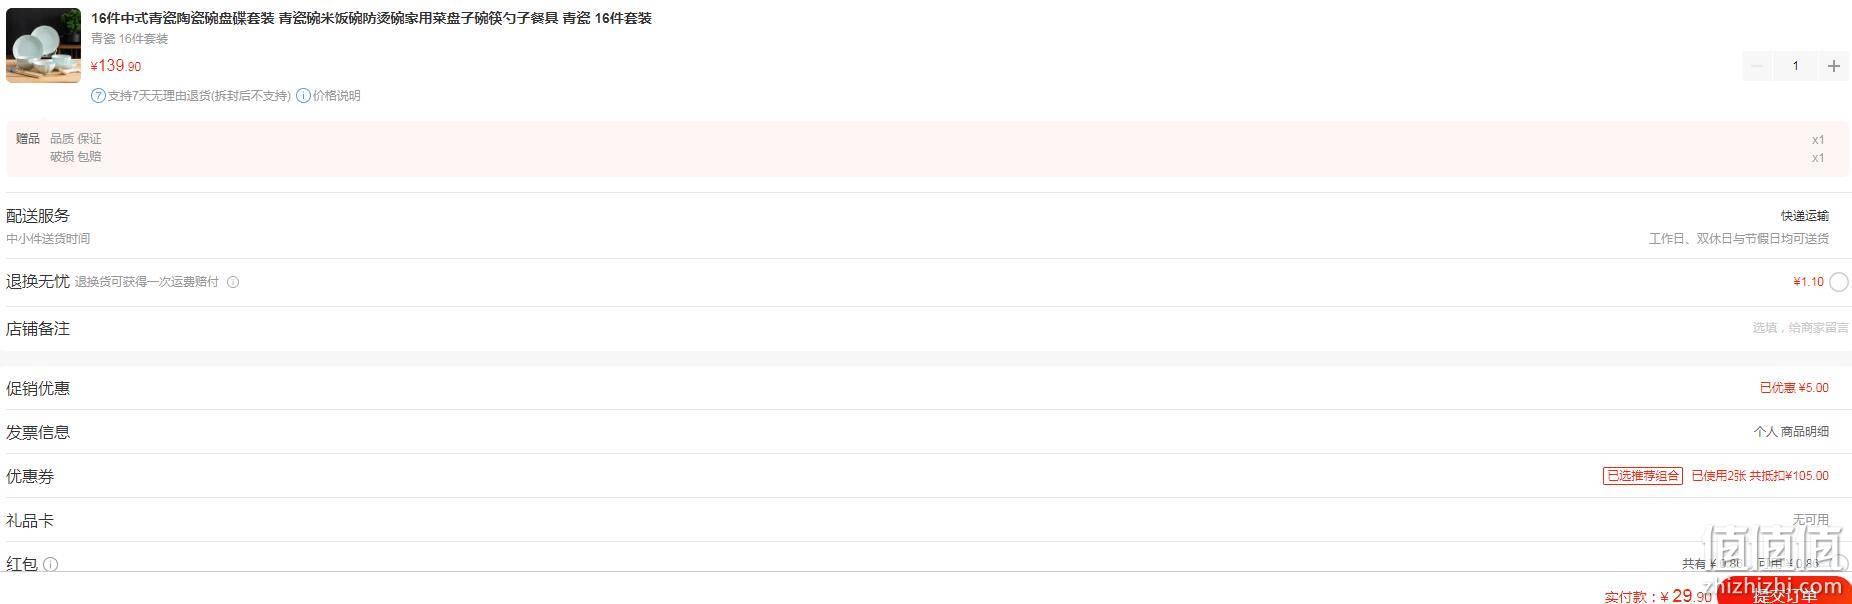Click the 工作日、双休日与节假日均可送货 delivery time
The height and width of the screenshot is (604, 1852).
click(x=1738, y=239)
